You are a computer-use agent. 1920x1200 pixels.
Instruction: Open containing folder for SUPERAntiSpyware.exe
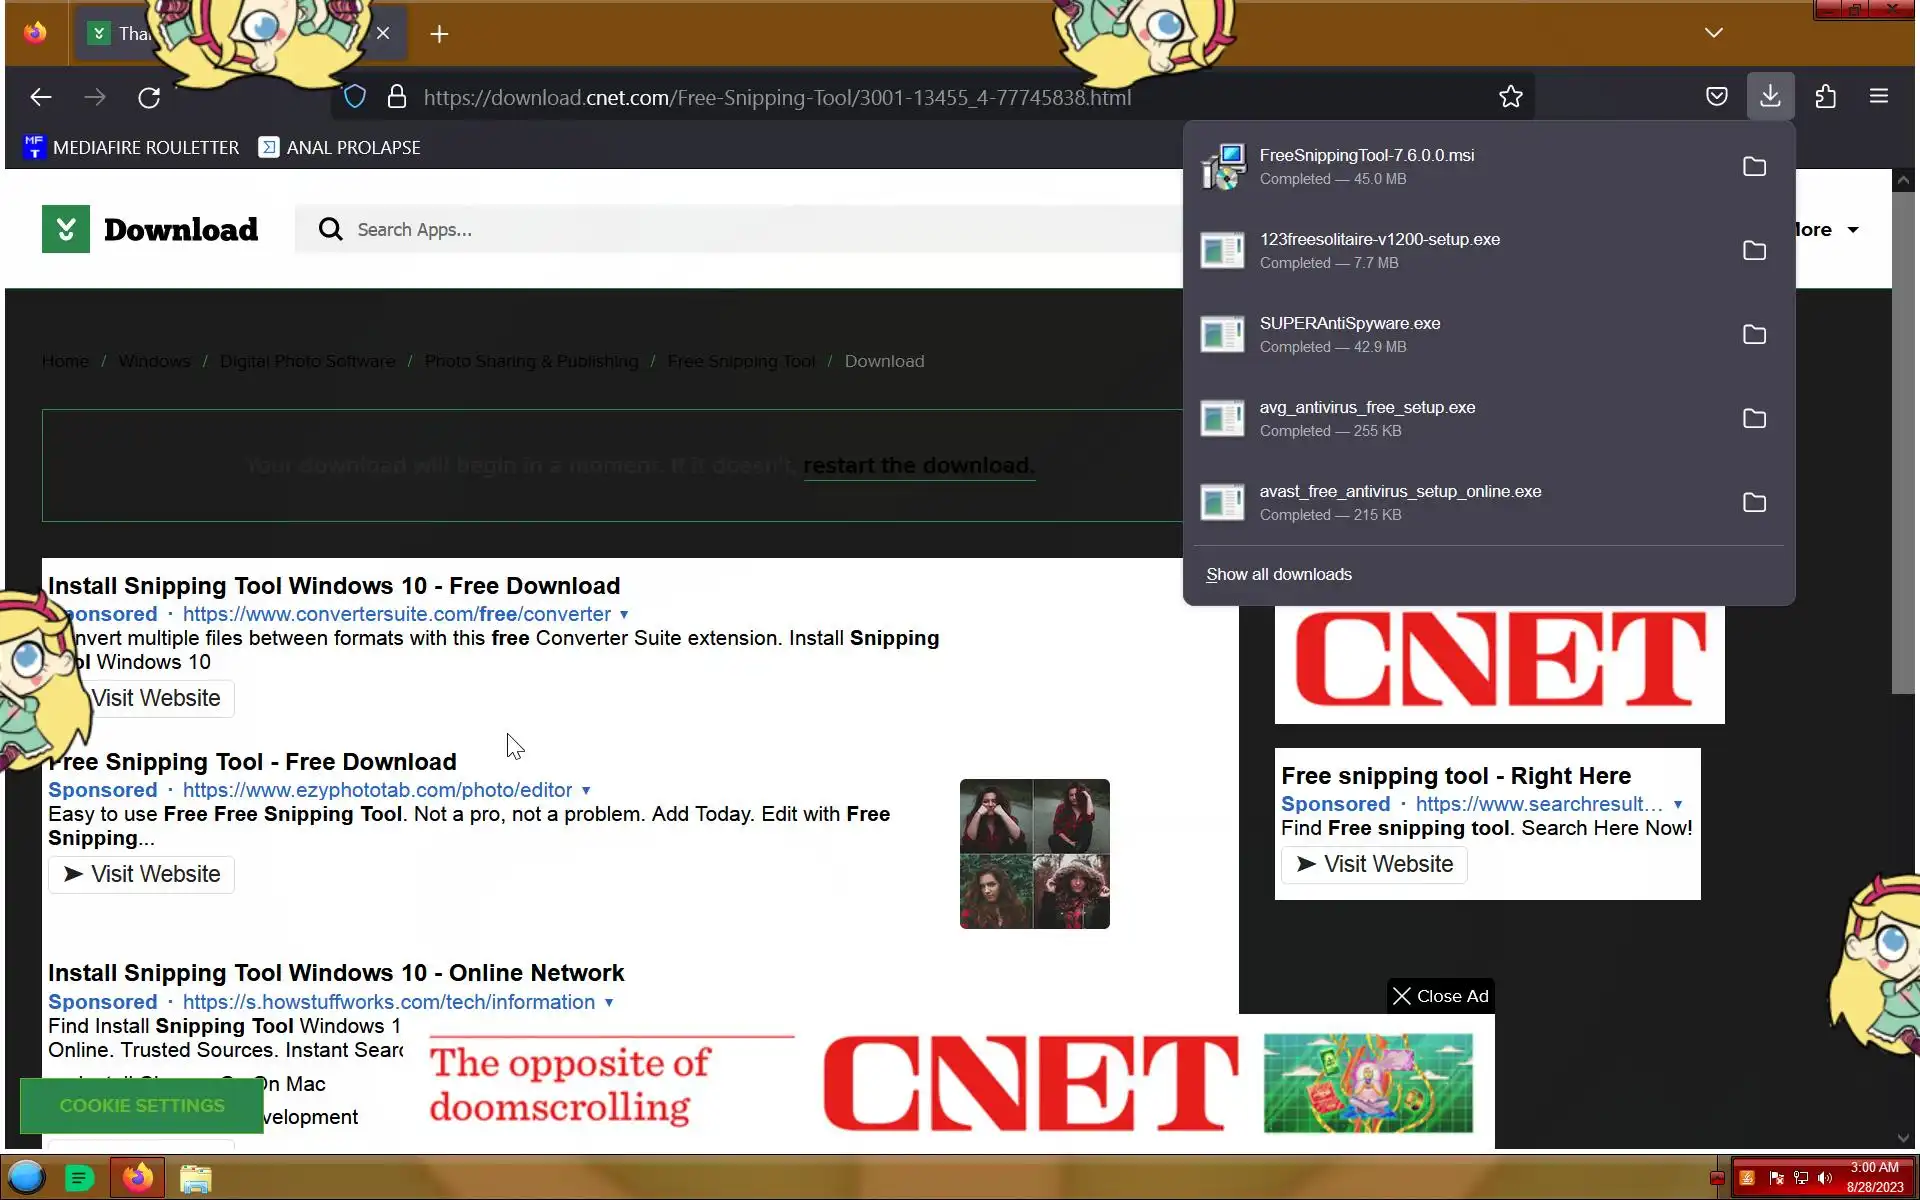(x=1754, y=335)
